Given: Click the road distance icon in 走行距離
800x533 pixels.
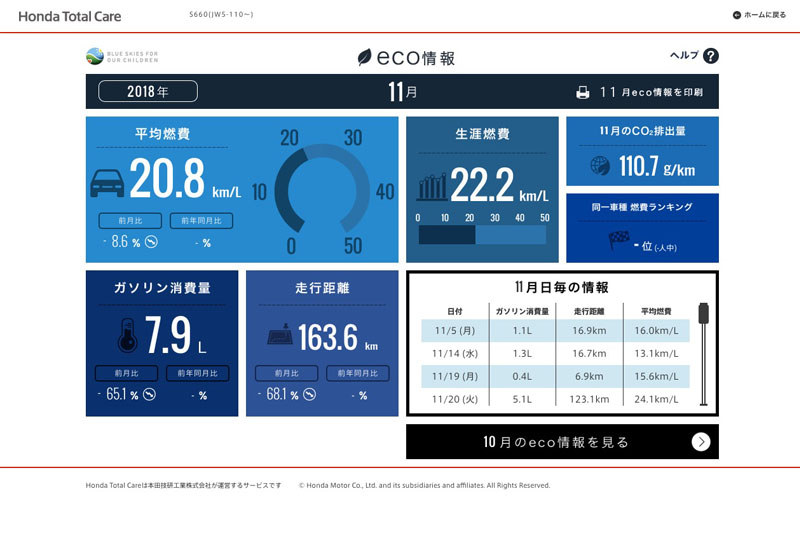Looking at the screenshot, I should 280,335.
